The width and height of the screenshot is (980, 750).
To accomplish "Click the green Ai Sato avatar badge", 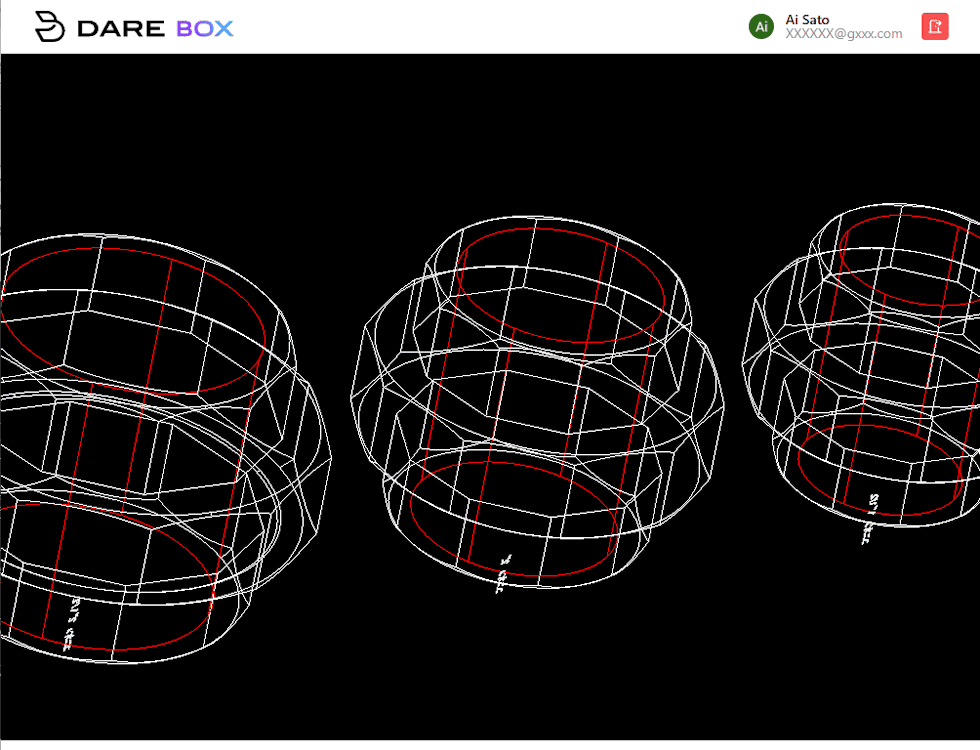I will [x=761, y=26].
